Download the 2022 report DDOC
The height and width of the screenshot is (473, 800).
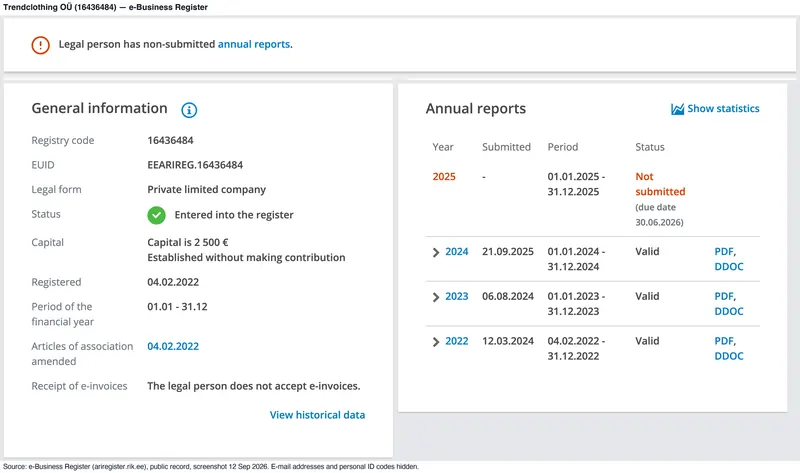(729, 356)
